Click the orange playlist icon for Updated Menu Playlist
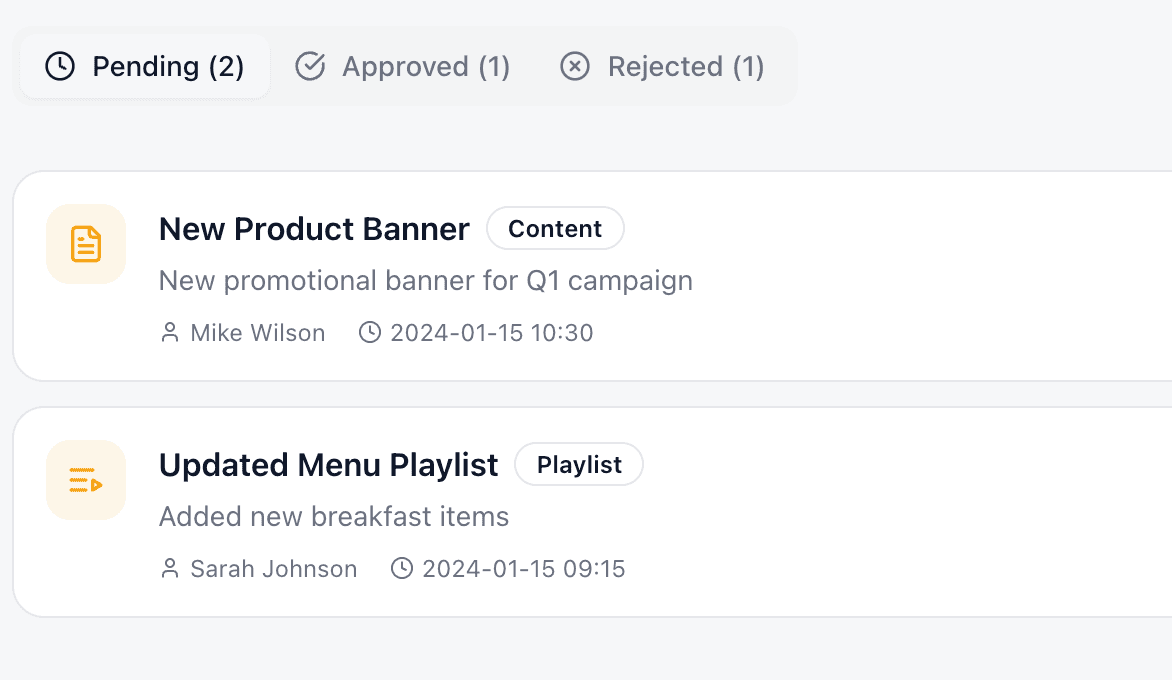Screen dimensions: 1172x680 point(86,480)
